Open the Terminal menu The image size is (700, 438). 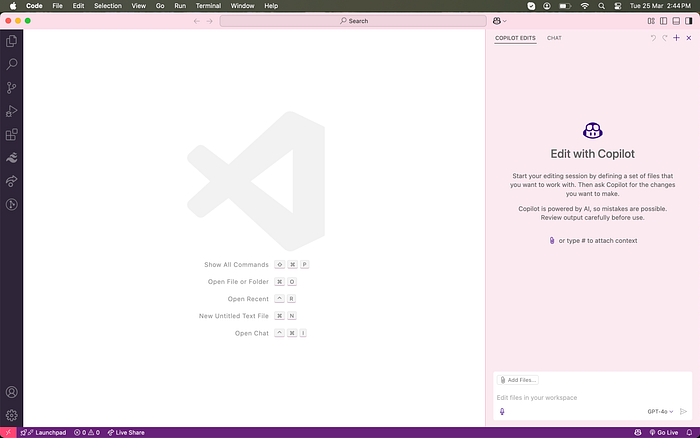(208, 6)
